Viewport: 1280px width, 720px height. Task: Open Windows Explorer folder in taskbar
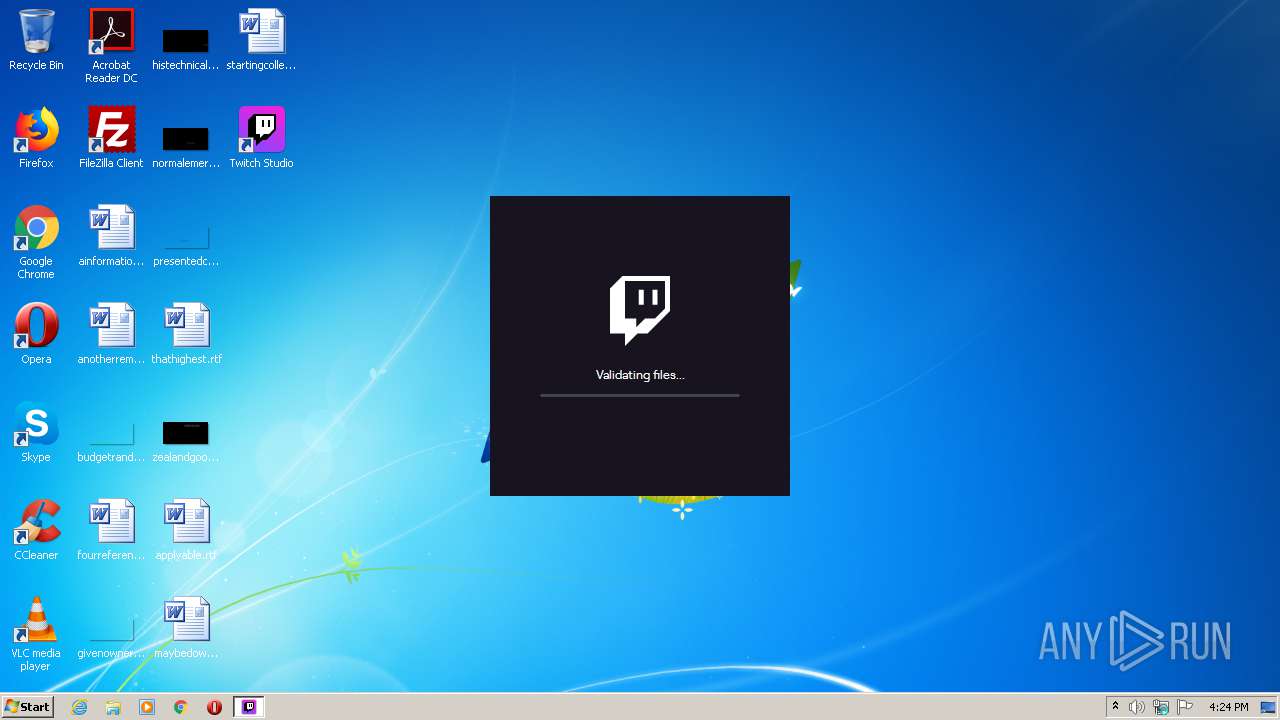click(x=113, y=707)
